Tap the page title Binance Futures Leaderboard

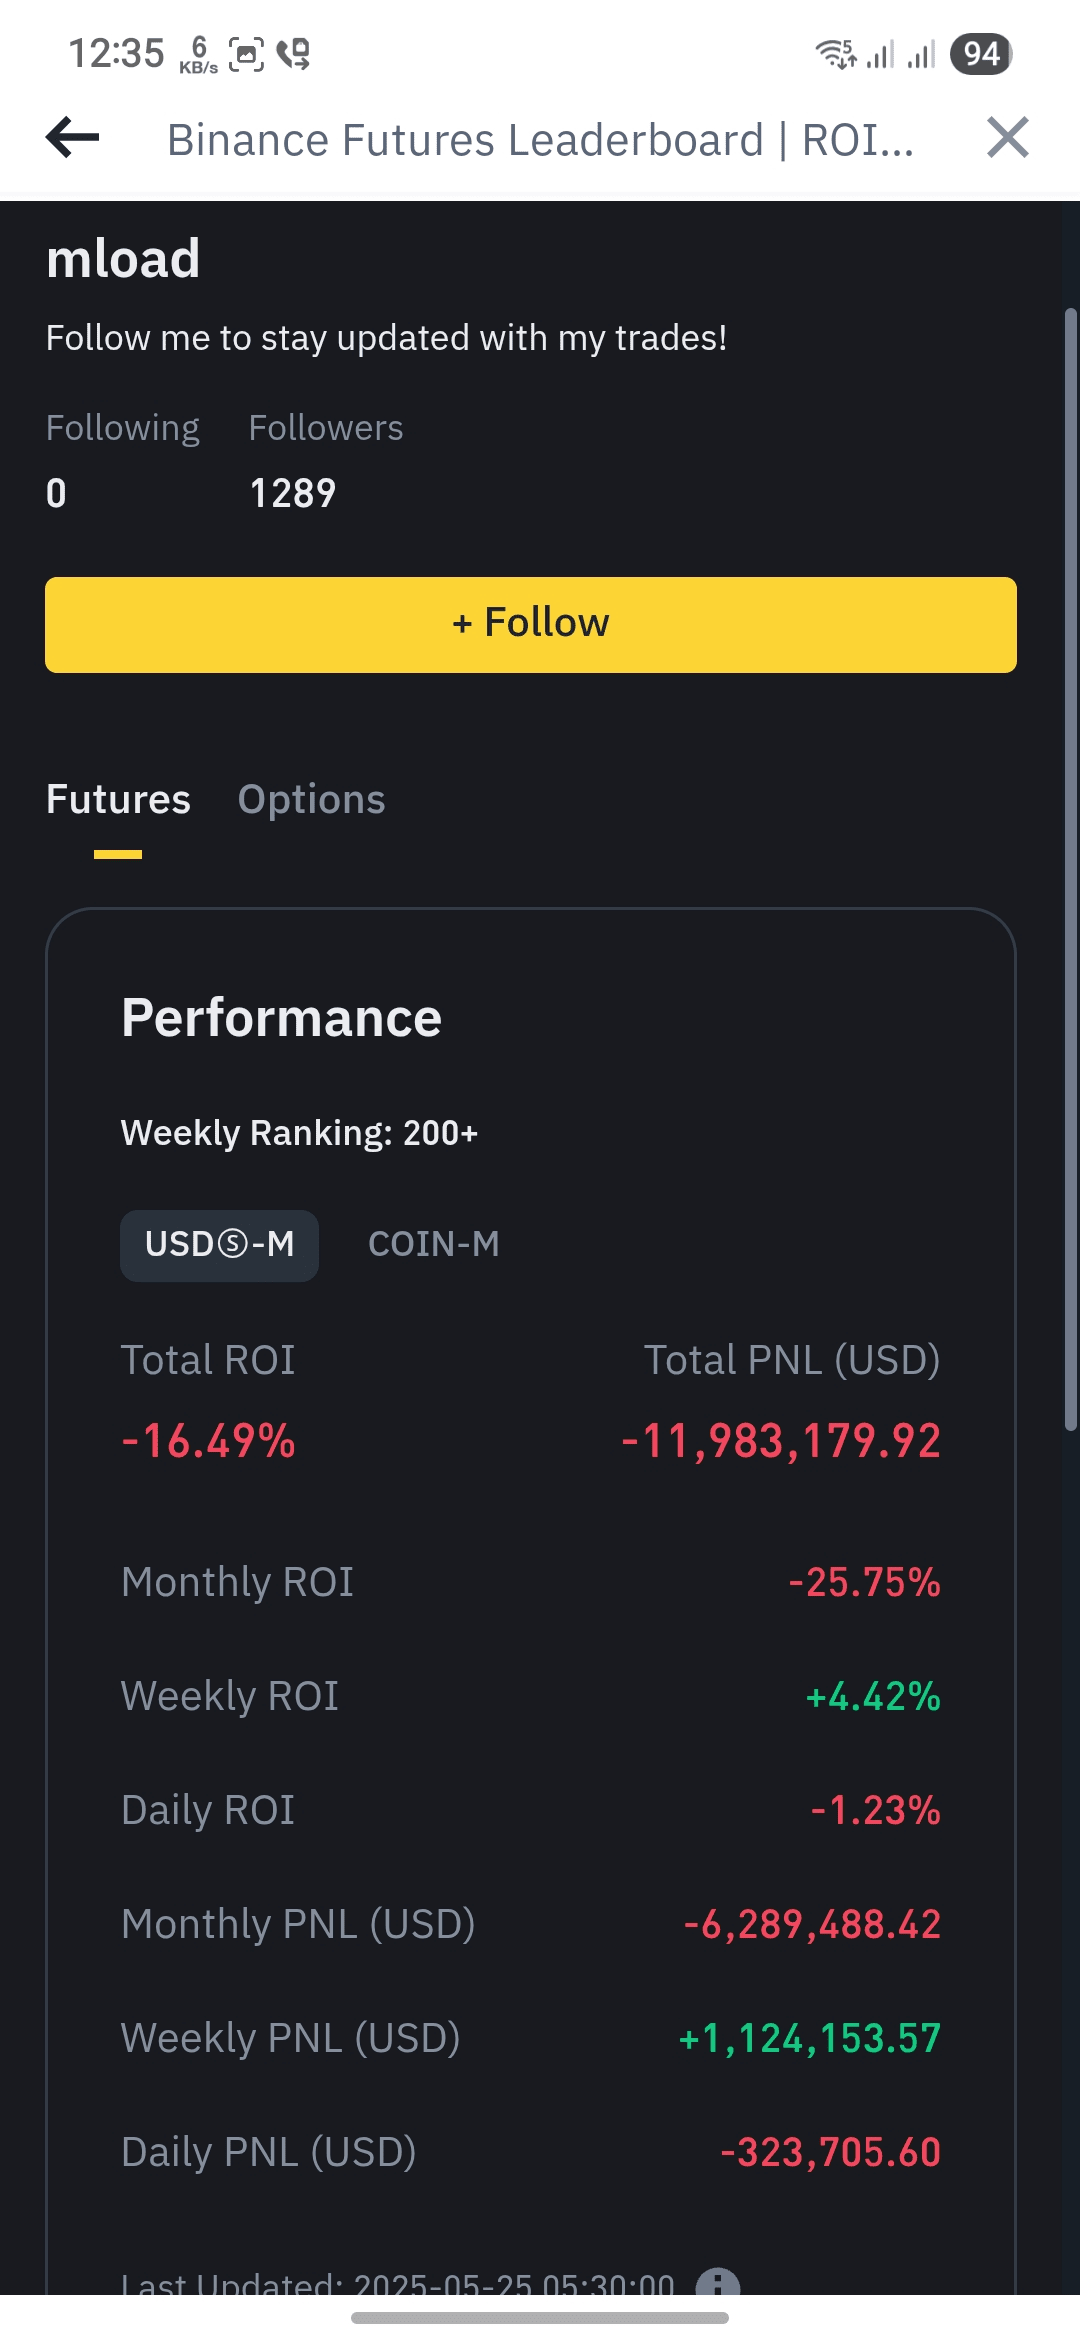[x=540, y=140]
